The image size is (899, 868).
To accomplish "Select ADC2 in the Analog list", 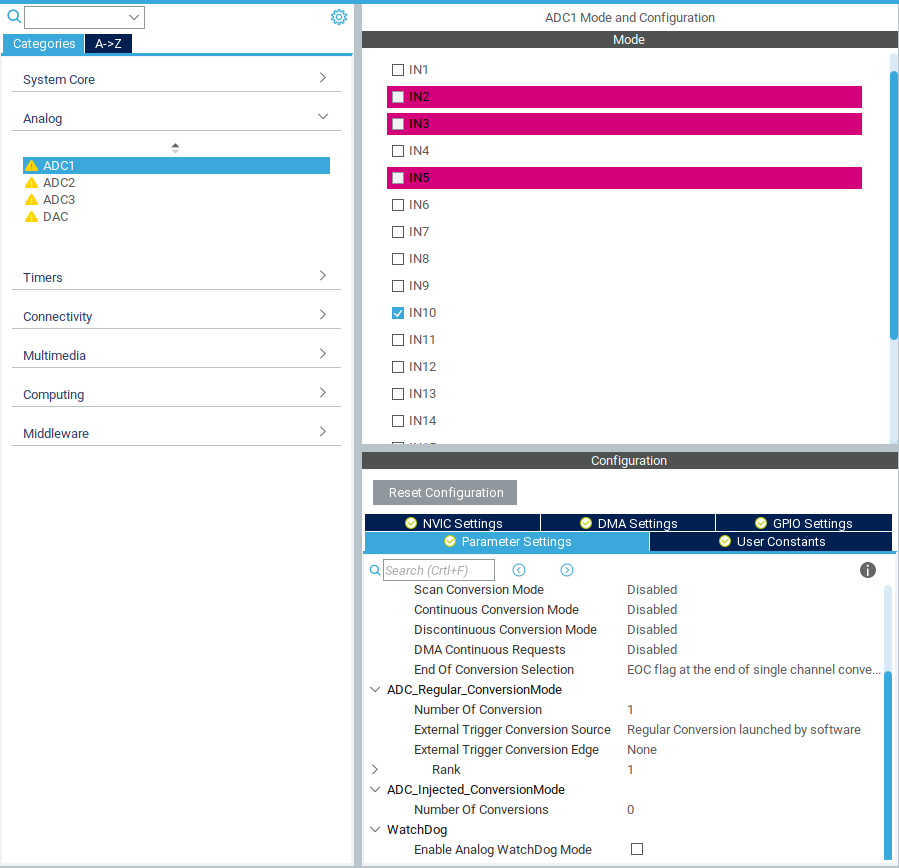I will (58, 183).
